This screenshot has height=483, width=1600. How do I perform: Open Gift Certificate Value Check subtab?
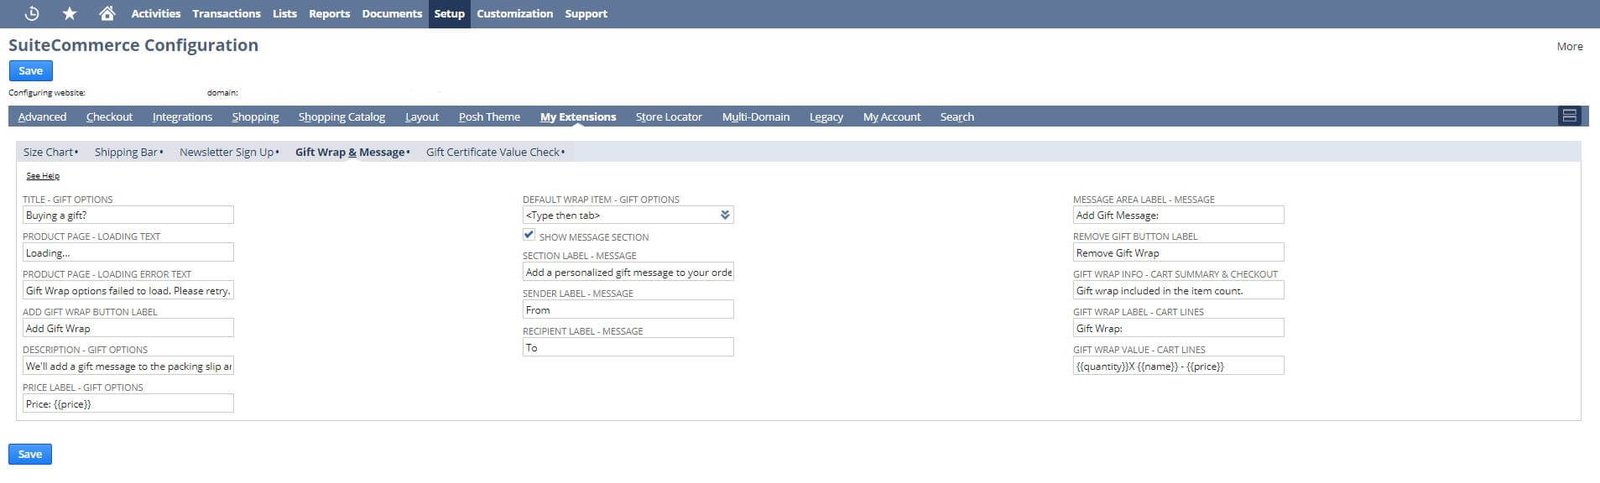[x=495, y=152]
